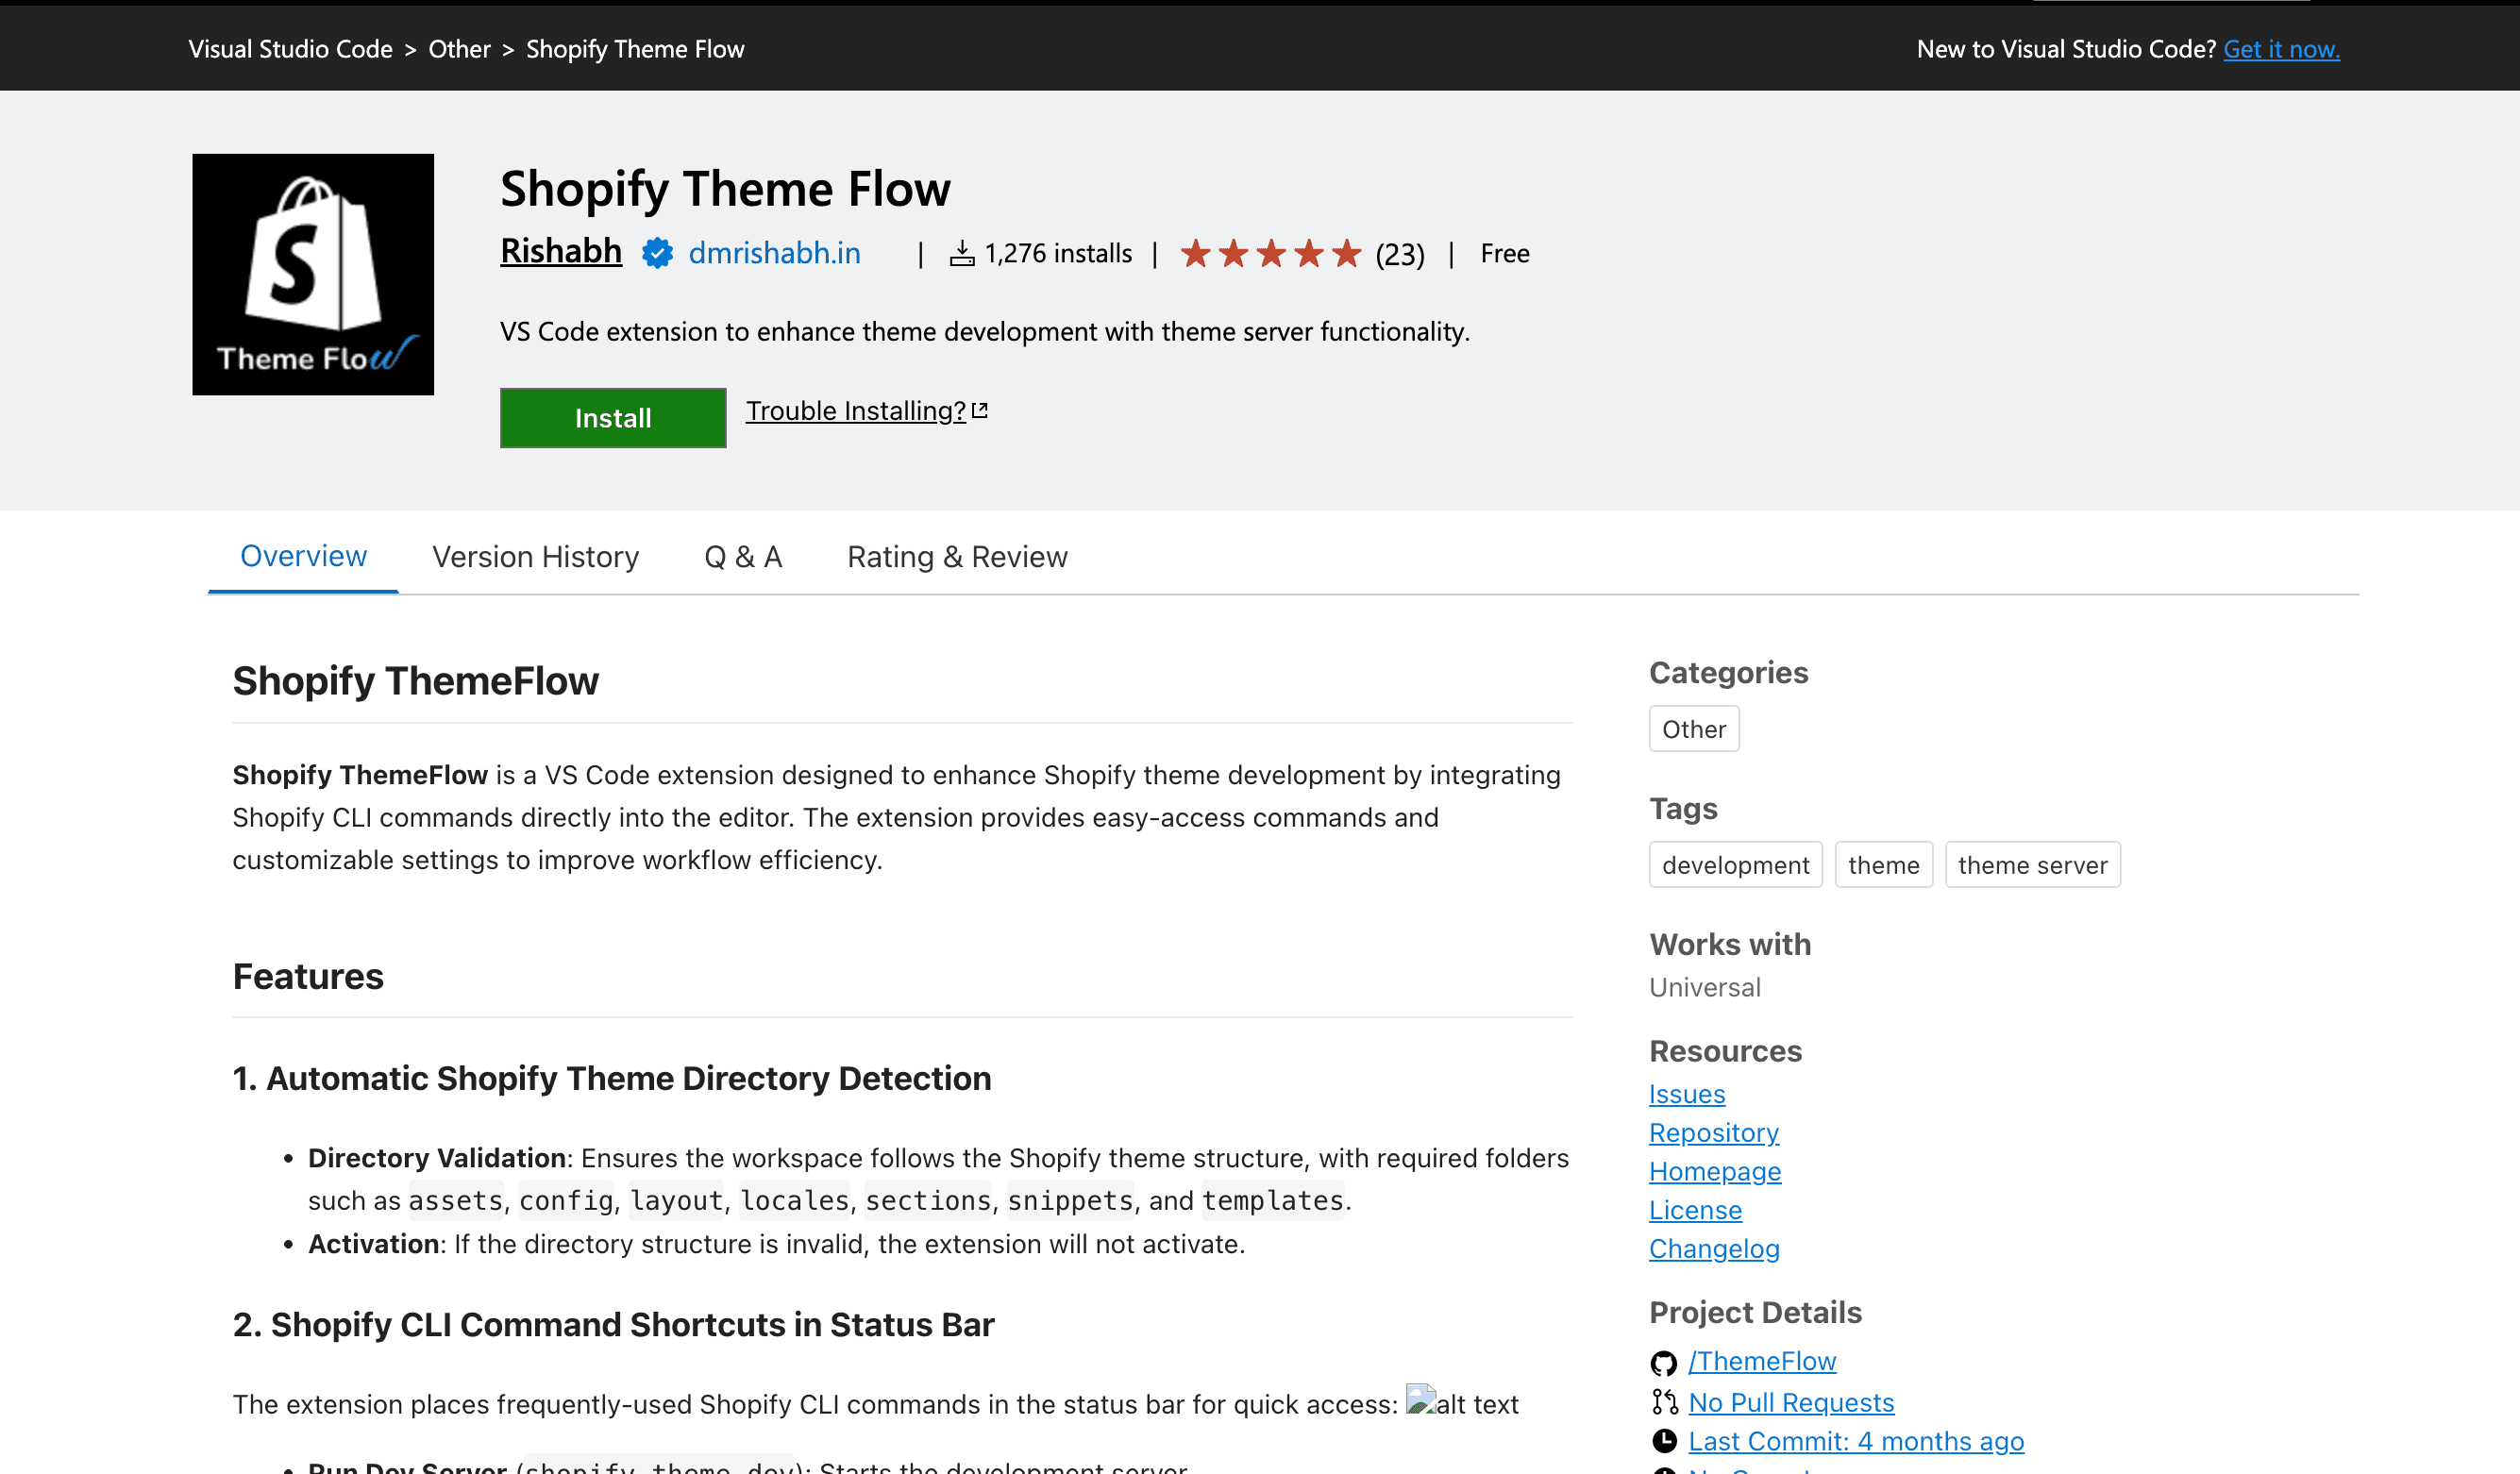
Task: Go to Visual Studio Code breadcrumb
Action: (290, 49)
